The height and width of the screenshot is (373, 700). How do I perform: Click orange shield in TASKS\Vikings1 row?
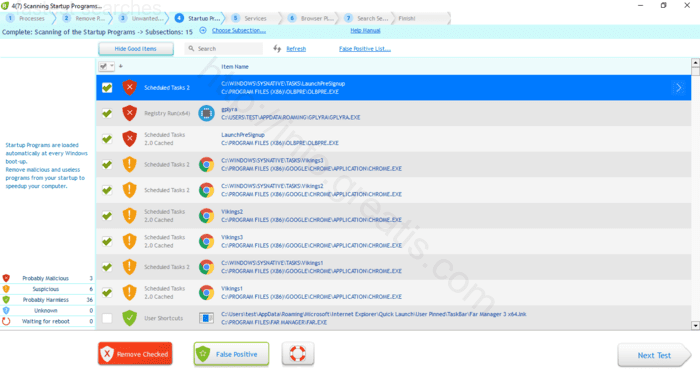(x=129, y=267)
